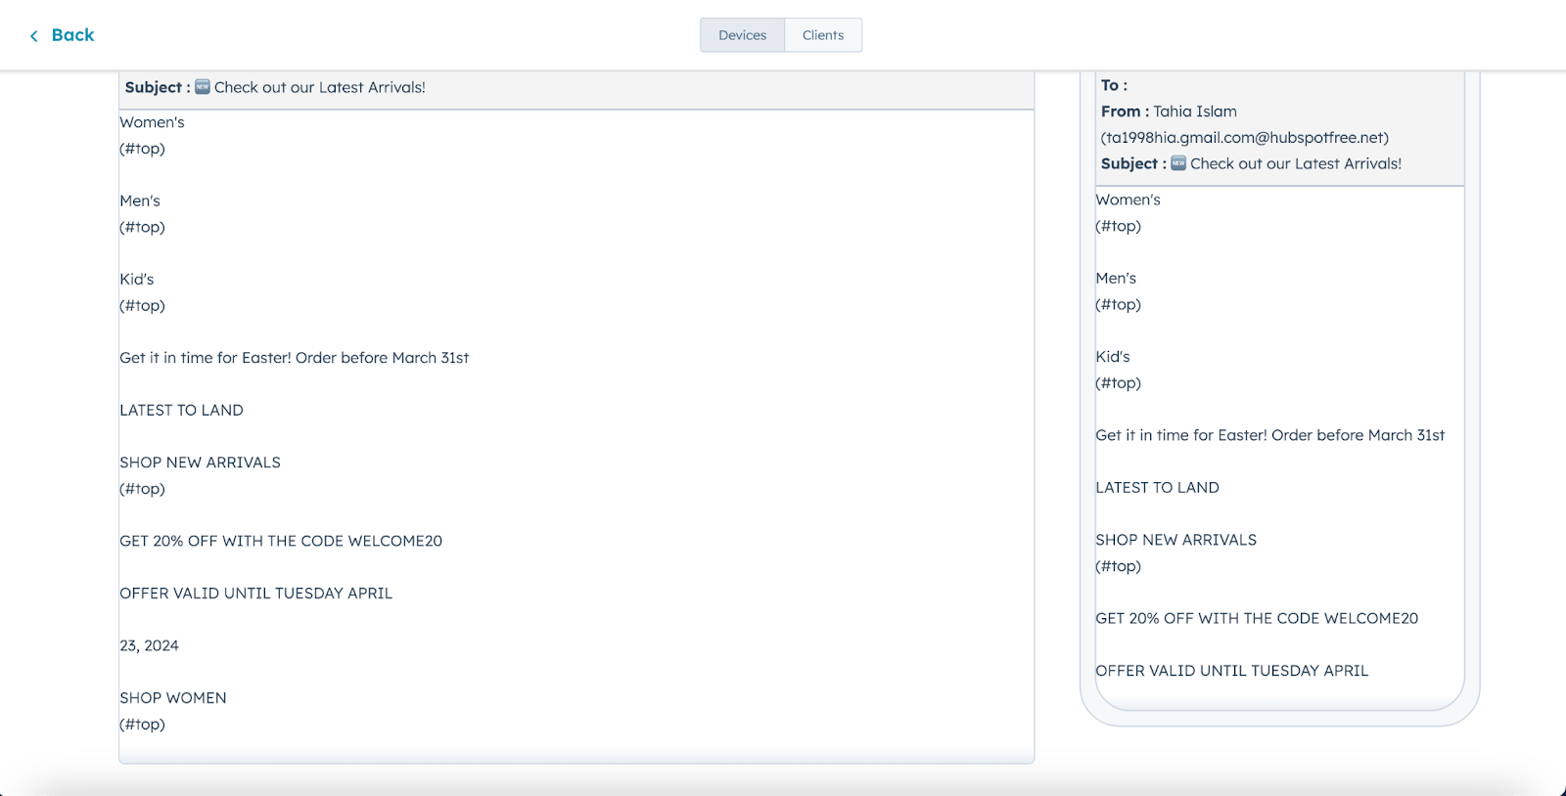Click the (#top) link under Kid's in desktop preview
This screenshot has width=1566, height=796.
[141, 305]
